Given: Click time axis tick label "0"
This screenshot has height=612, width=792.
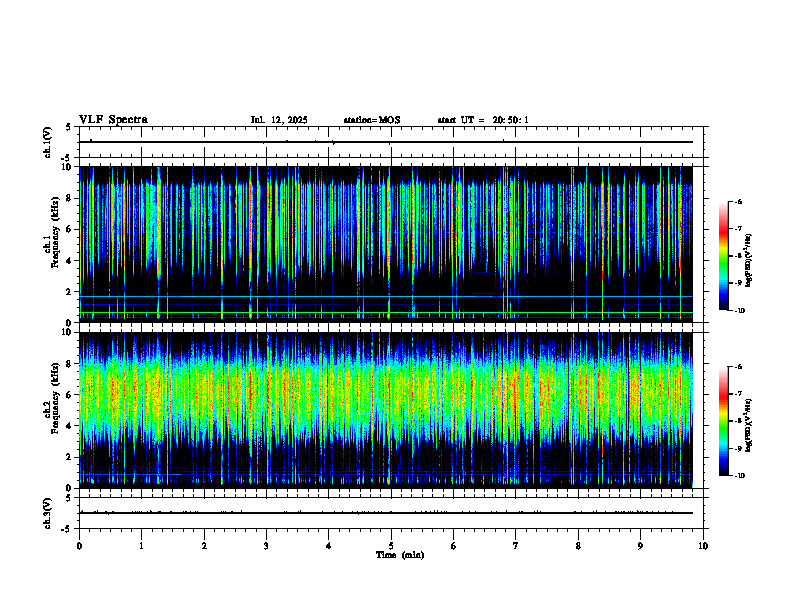Looking at the screenshot, I should tap(79, 546).
